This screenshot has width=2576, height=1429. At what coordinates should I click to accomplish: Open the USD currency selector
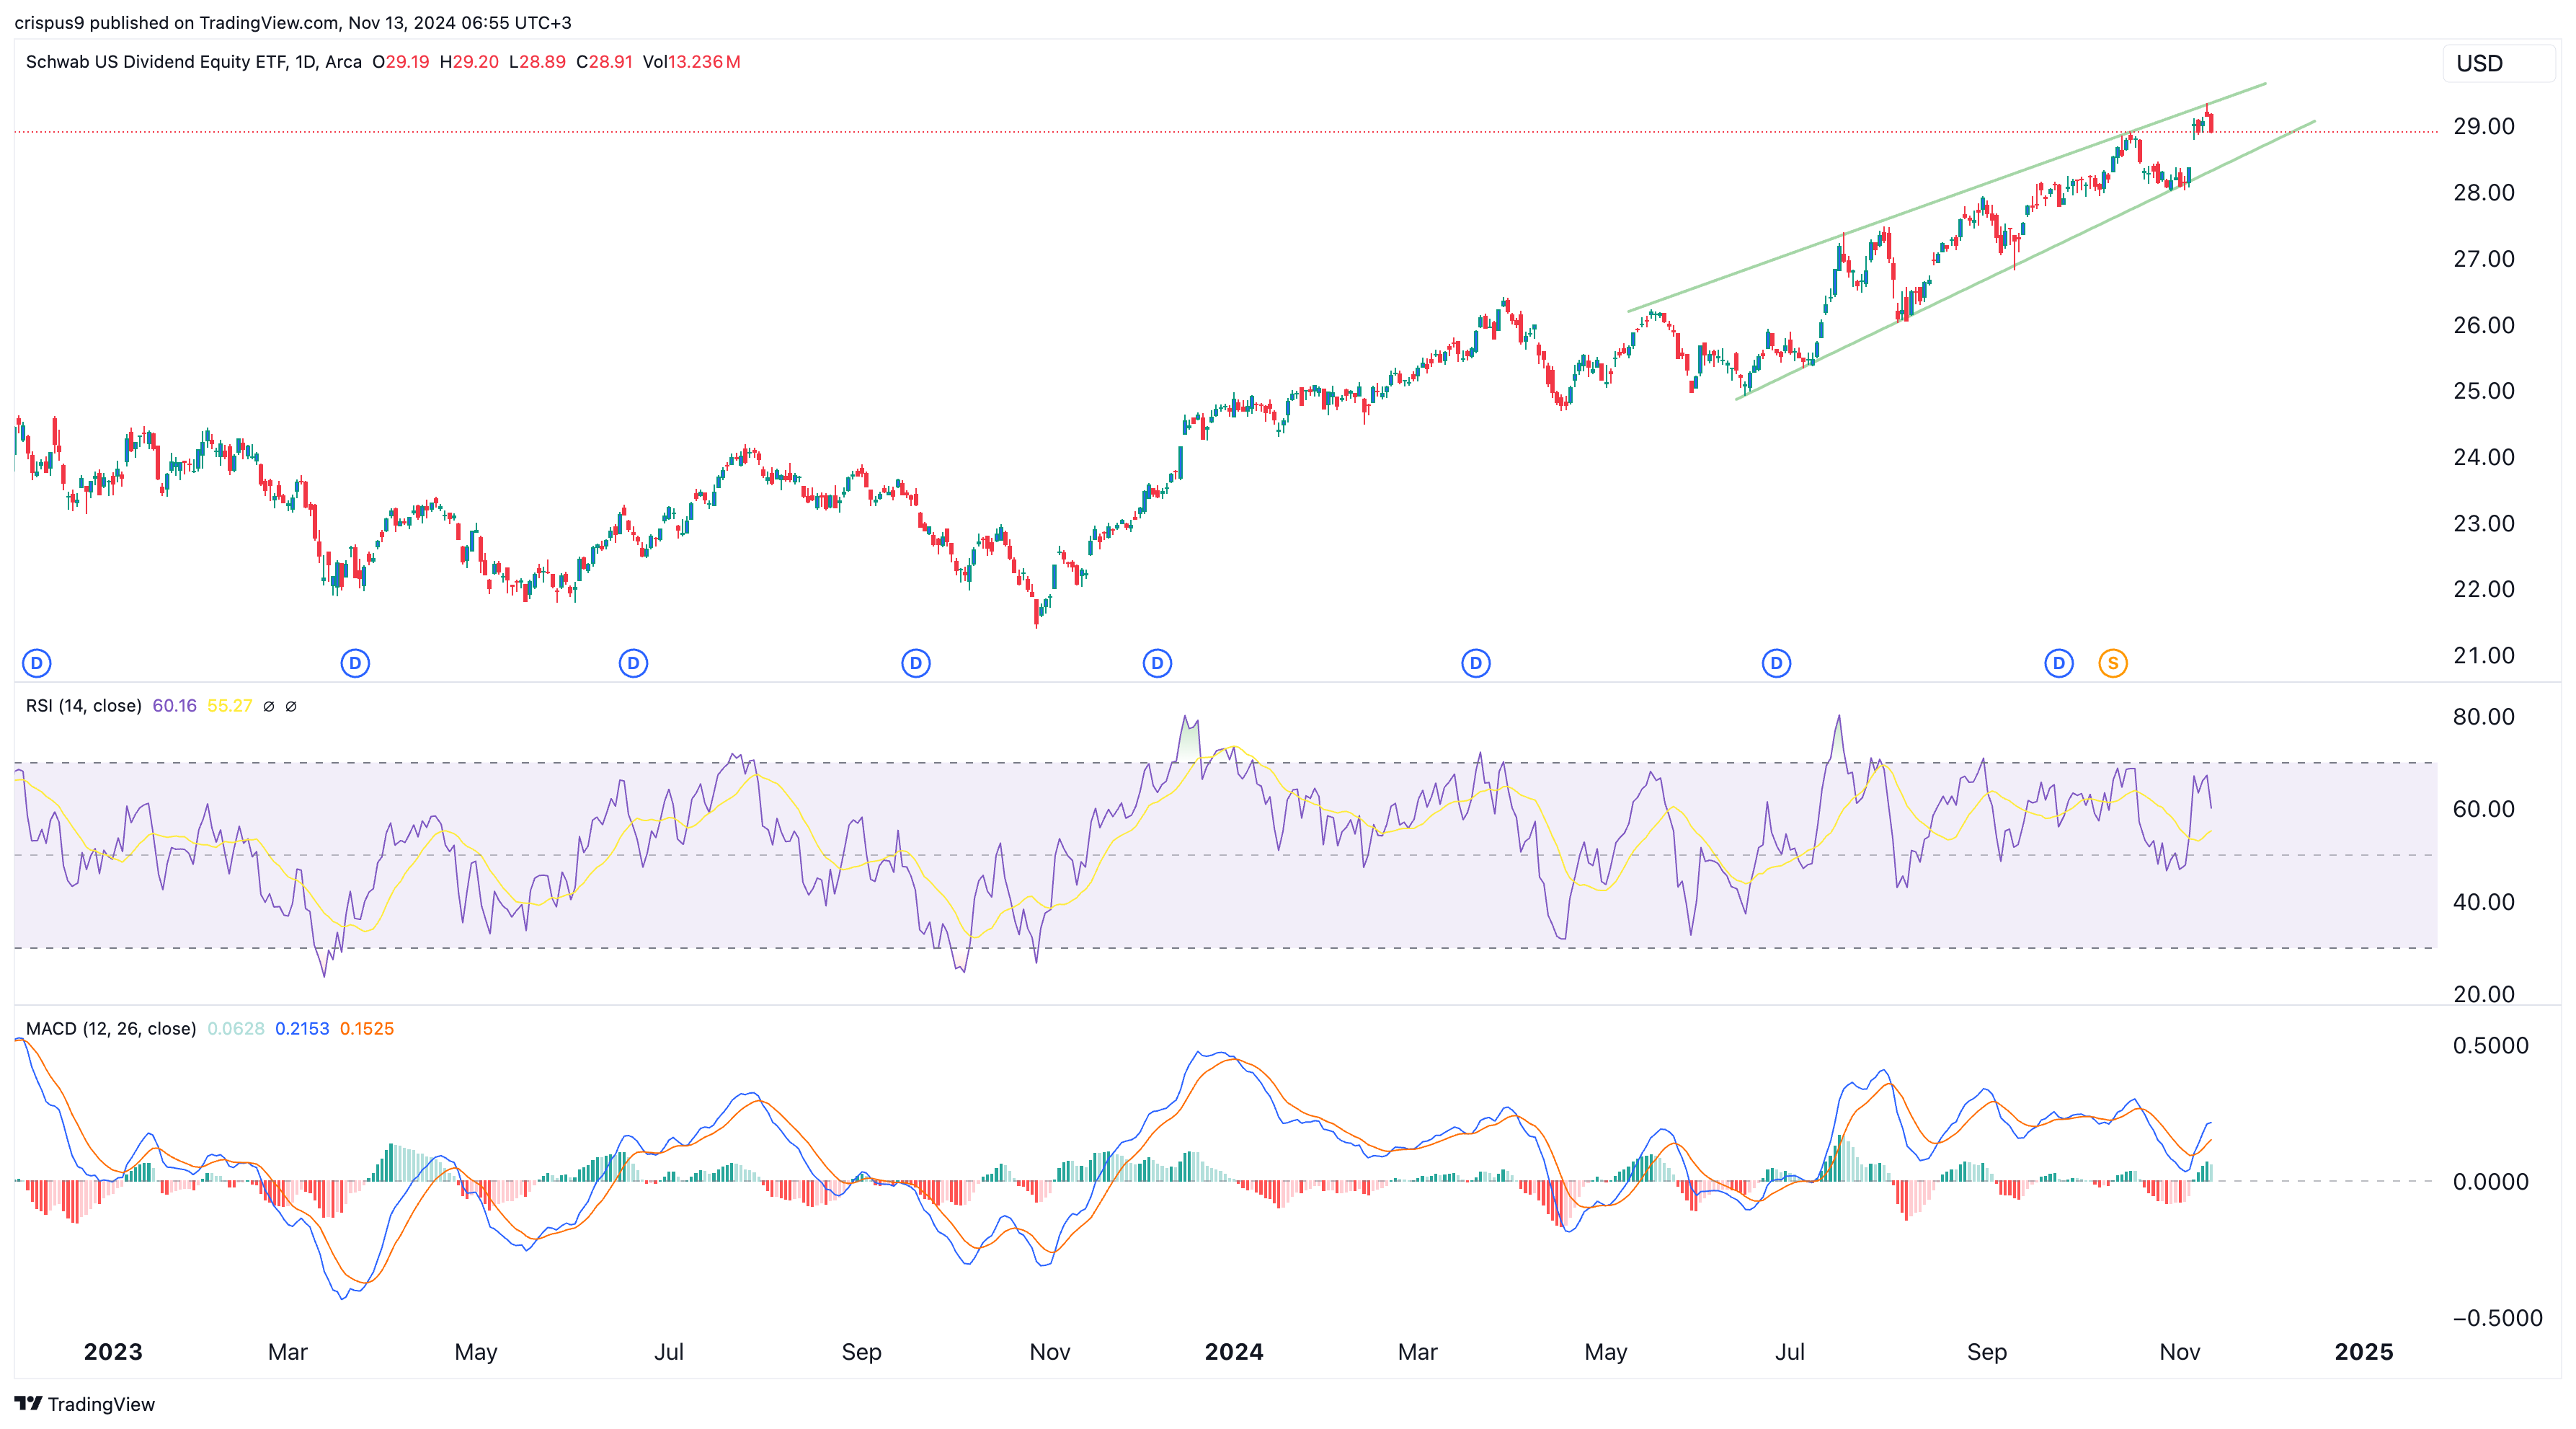coord(2497,63)
